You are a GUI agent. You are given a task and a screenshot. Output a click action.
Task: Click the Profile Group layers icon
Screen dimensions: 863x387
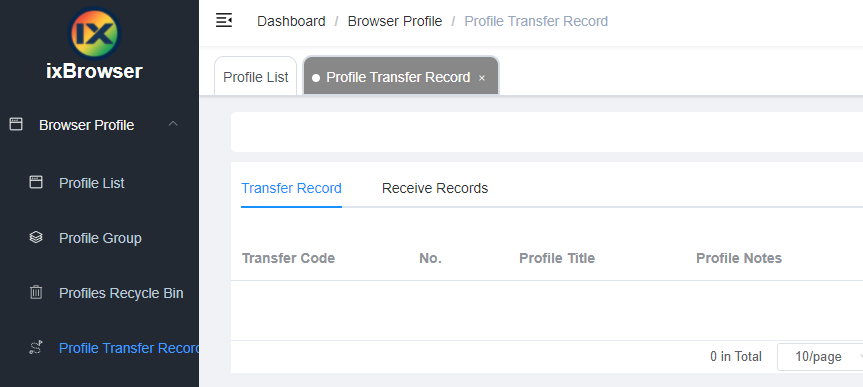[36, 237]
